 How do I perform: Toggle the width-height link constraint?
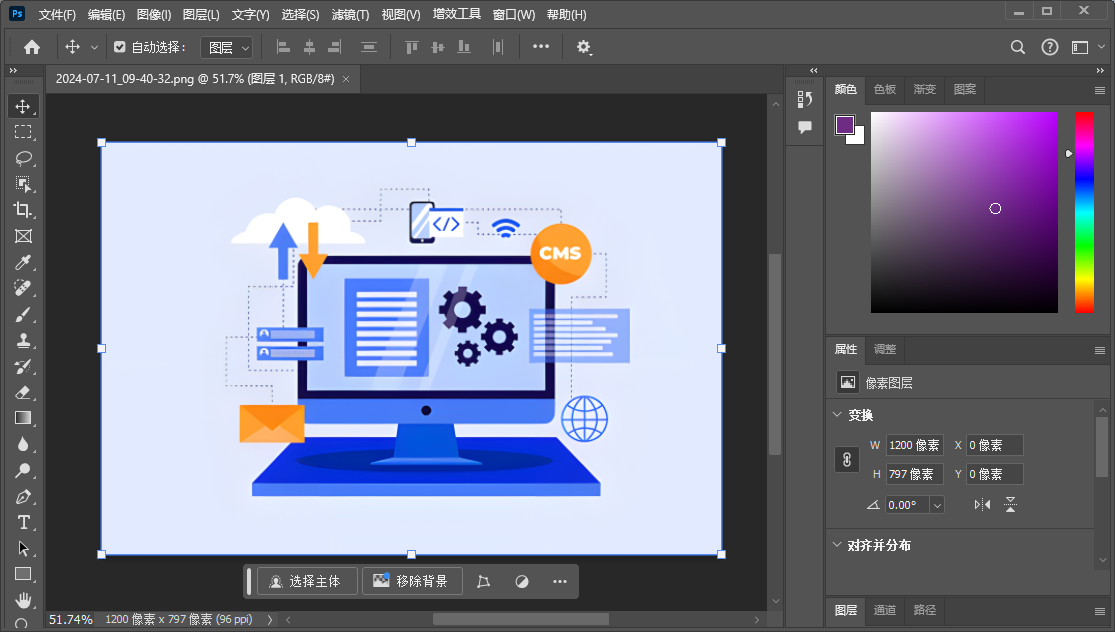pyautogui.click(x=846, y=460)
